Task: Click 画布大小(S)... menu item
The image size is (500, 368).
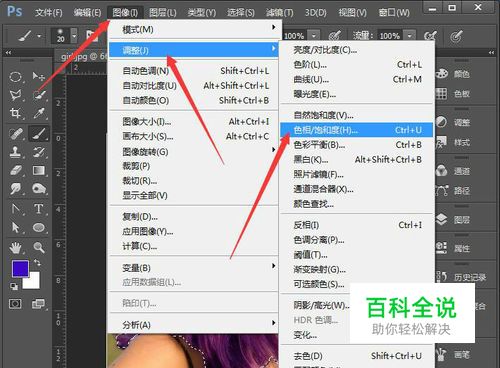Action: pos(194,136)
